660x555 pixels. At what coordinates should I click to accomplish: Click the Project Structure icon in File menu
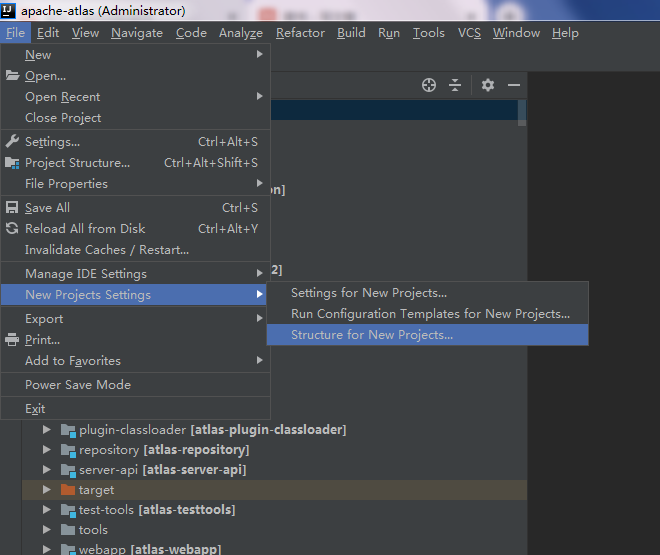pos(12,163)
